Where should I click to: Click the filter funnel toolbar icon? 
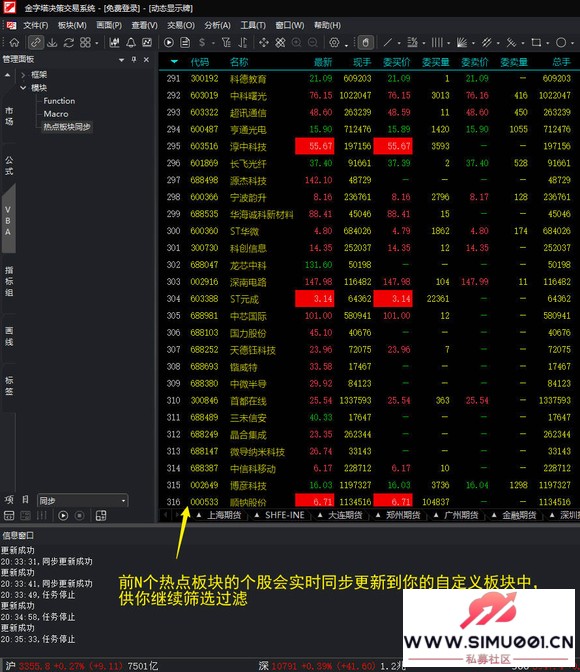(x=226, y=42)
